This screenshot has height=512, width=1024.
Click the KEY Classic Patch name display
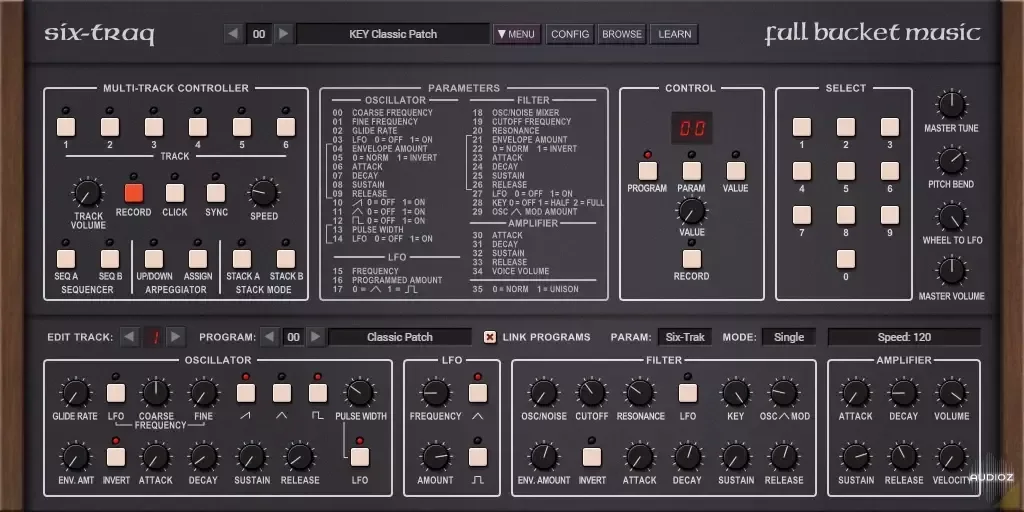[393, 34]
